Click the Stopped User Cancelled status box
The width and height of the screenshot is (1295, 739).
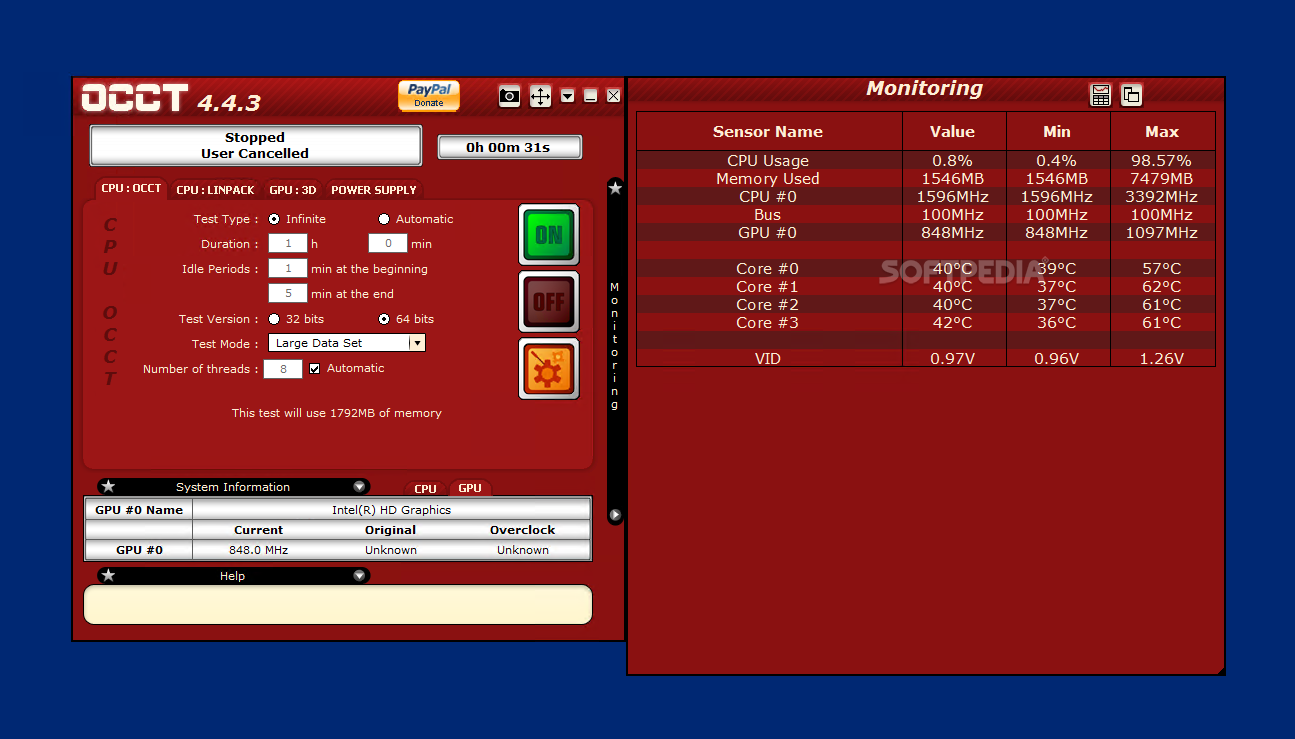click(255, 146)
